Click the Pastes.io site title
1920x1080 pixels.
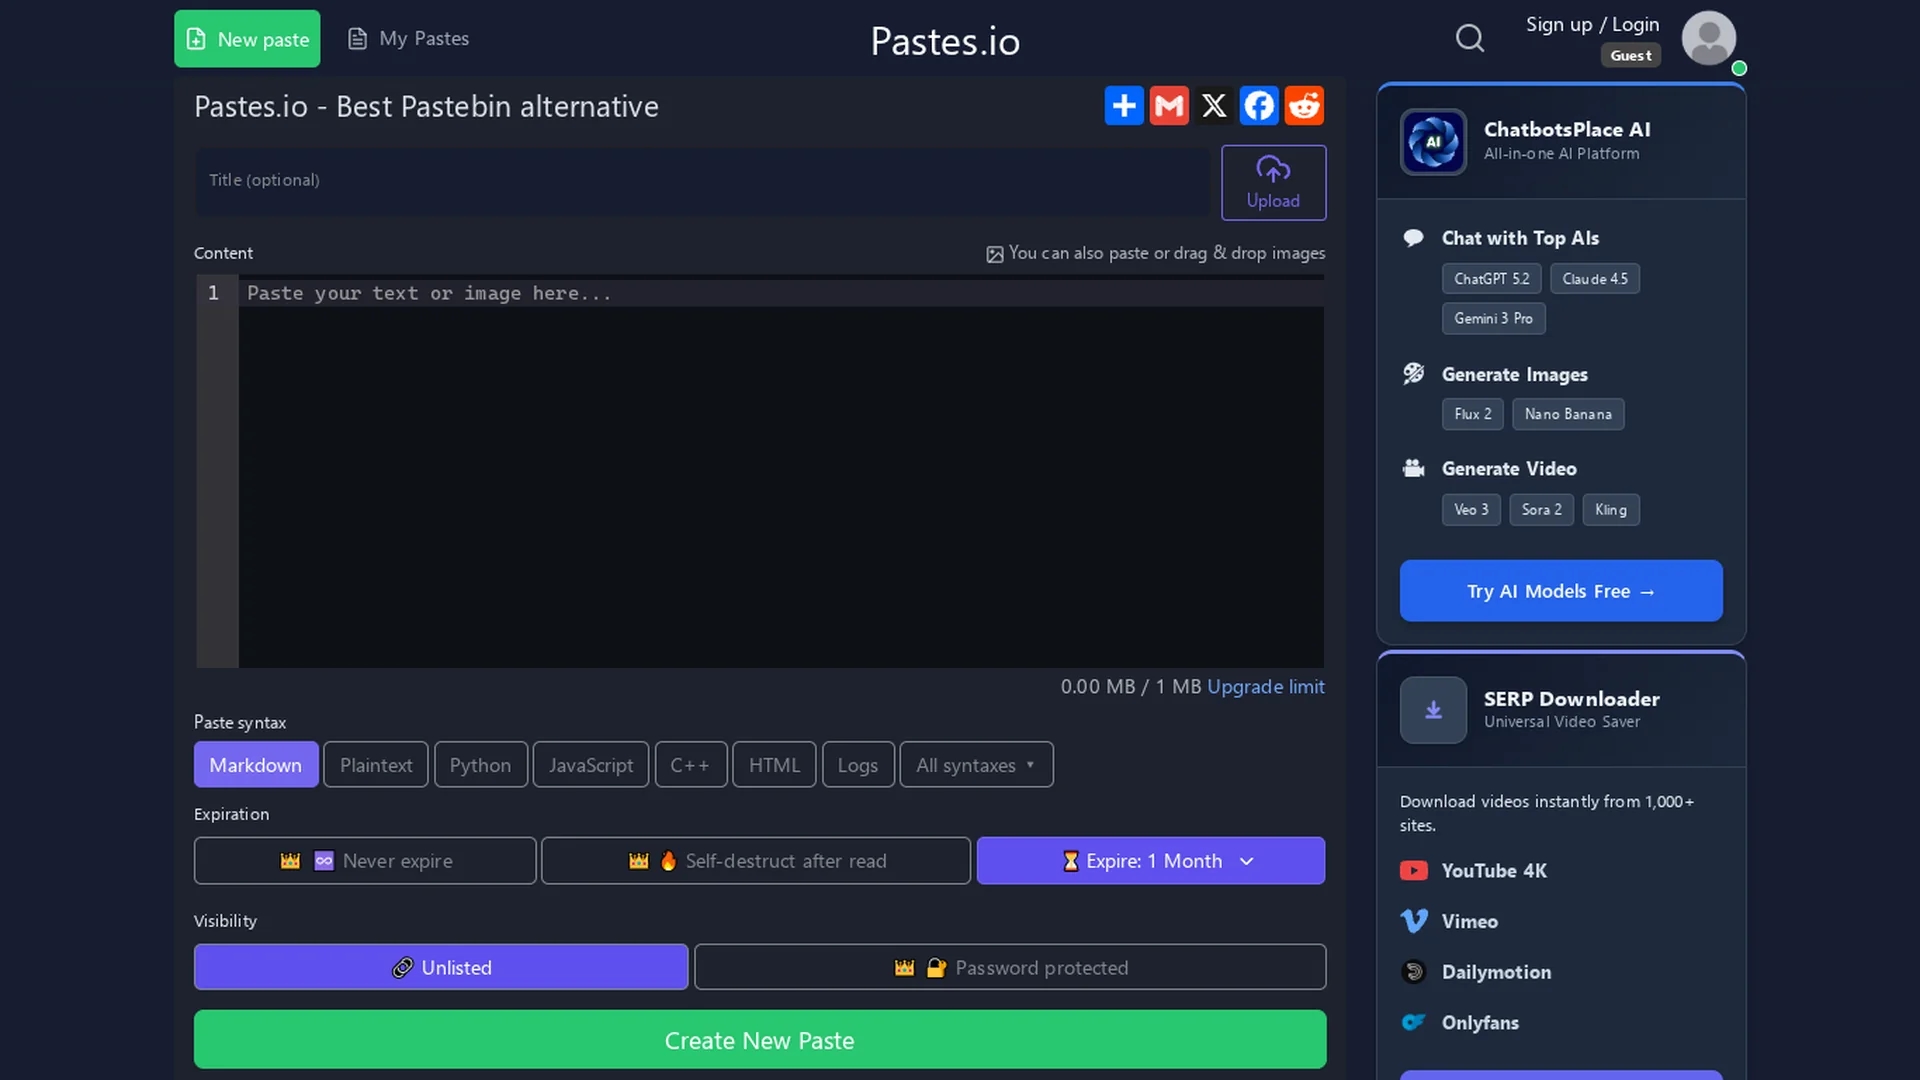click(945, 41)
